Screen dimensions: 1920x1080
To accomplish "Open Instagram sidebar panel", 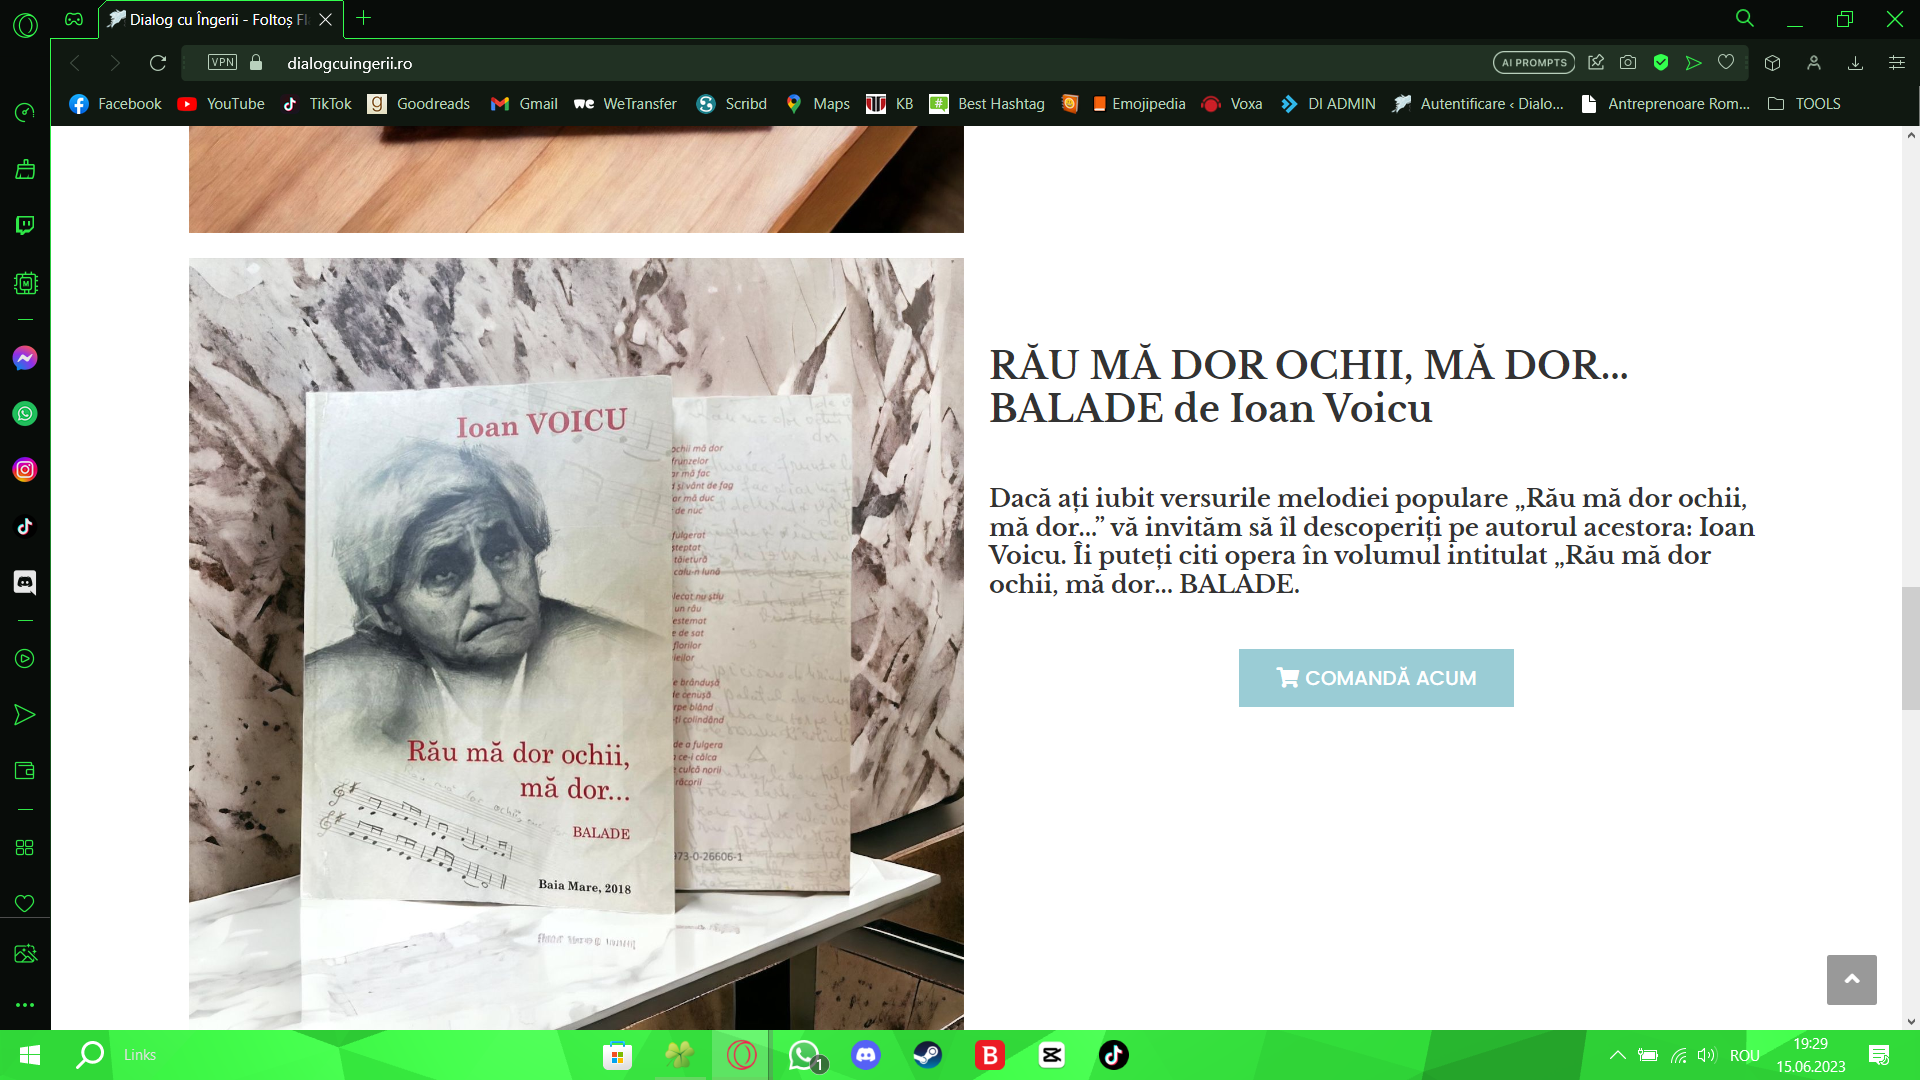I will [x=25, y=470].
